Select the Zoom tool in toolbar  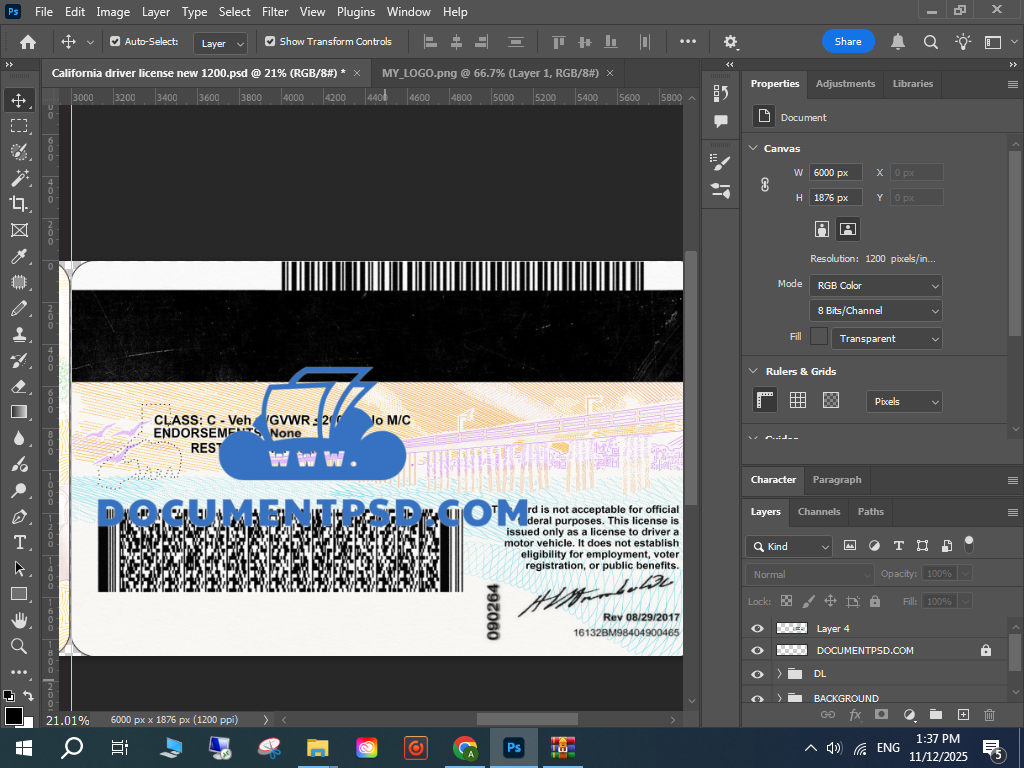coord(19,646)
